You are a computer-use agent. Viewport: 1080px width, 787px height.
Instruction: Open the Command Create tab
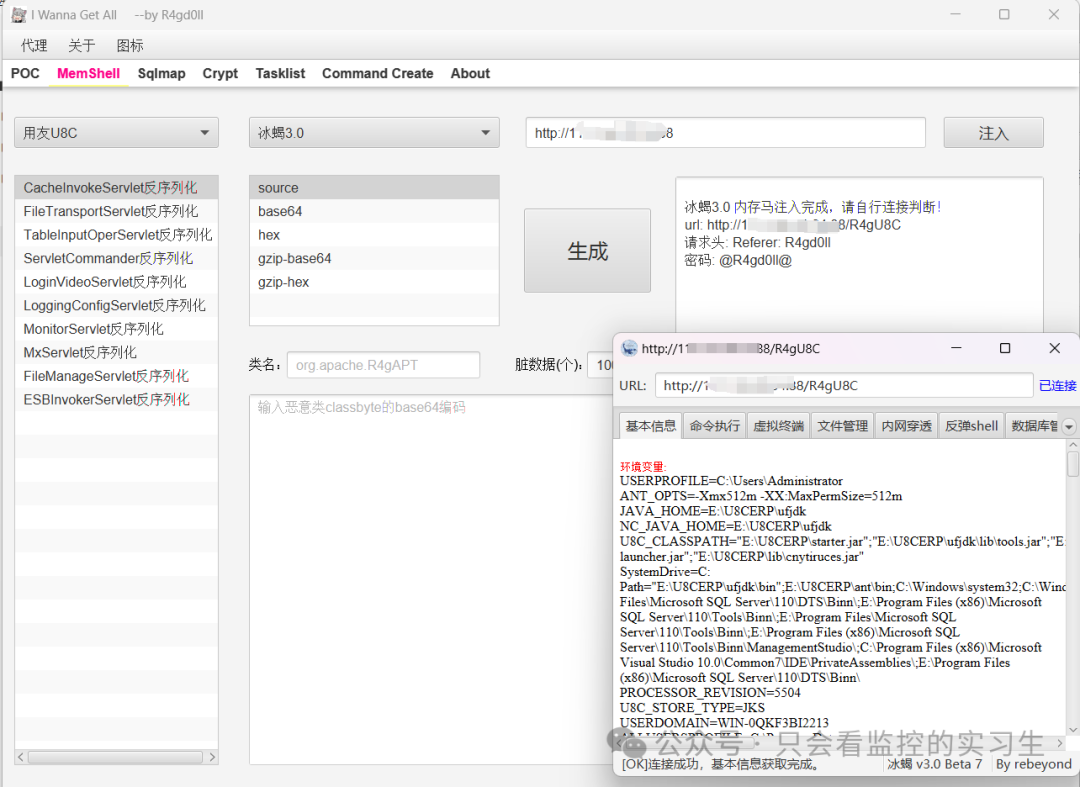[377, 73]
